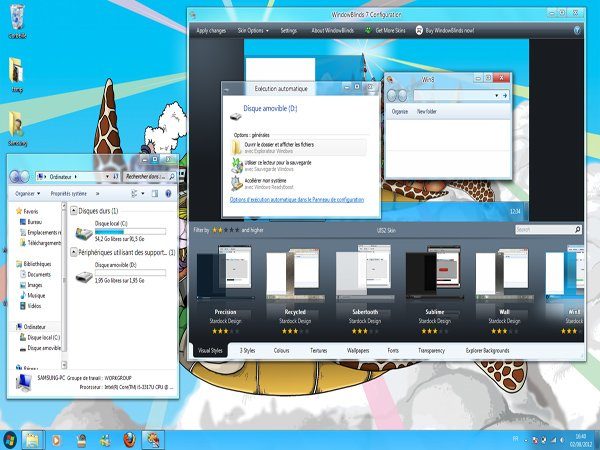
Task: Select the Sublime skin thumbnail
Action: tap(434, 272)
